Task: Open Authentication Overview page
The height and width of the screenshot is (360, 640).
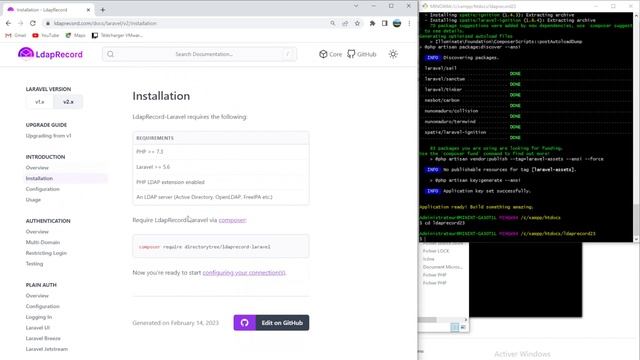Action: tap(37, 231)
